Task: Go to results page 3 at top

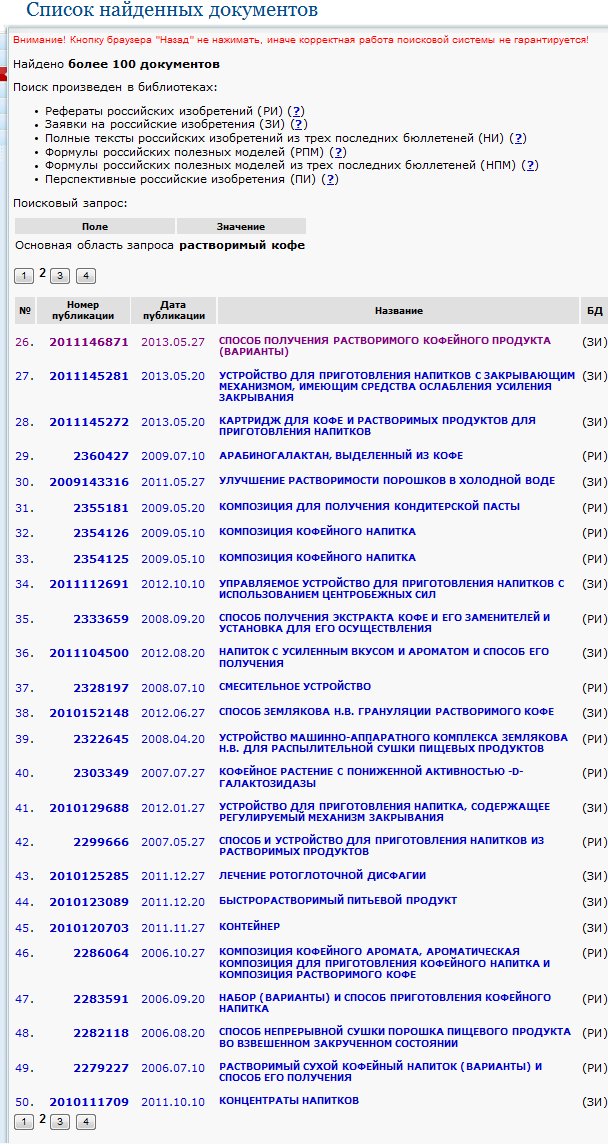Action: [x=61, y=276]
